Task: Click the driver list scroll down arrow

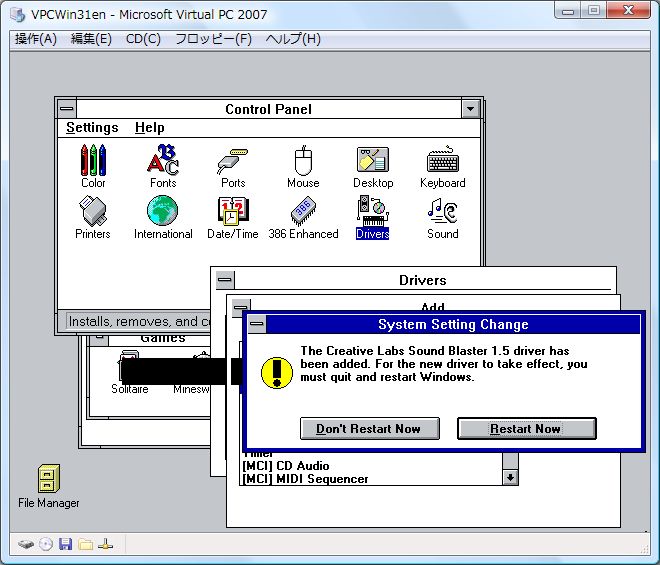Action: pyautogui.click(x=510, y=477)
